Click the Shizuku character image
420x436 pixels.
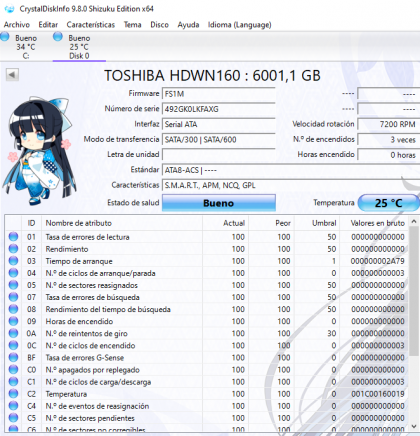point(39,151)
